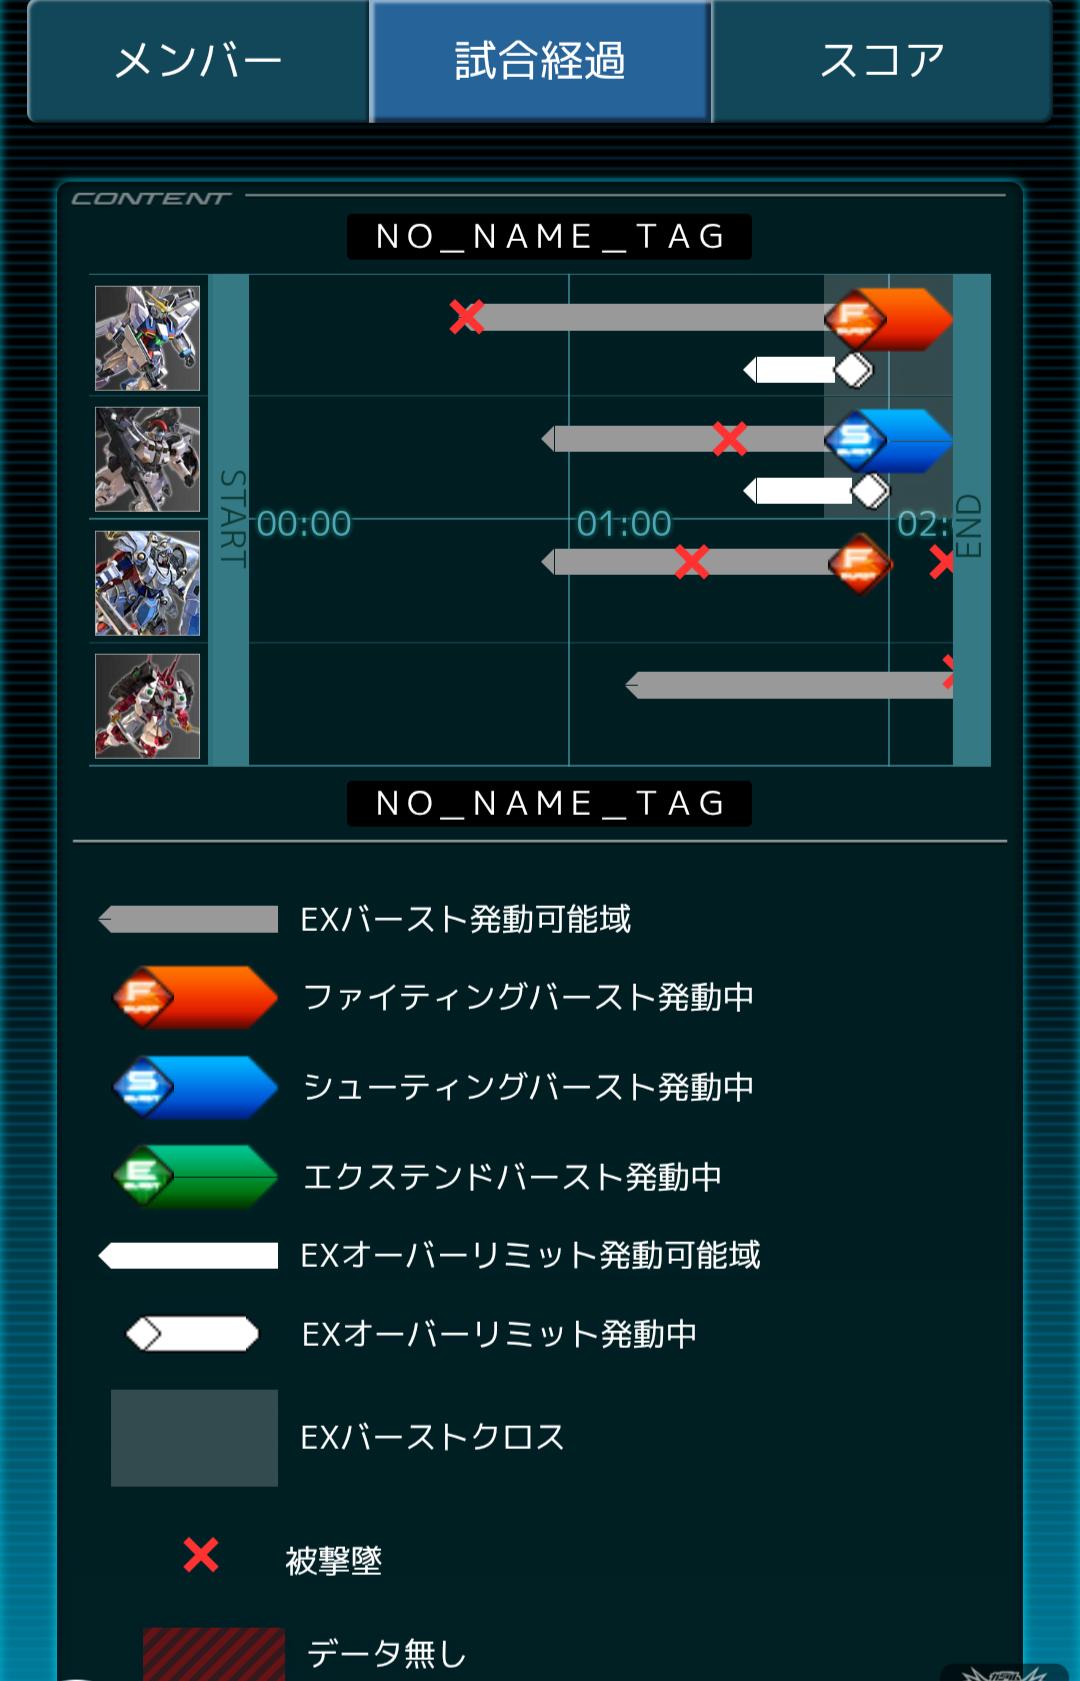
Task: Click first row's white Over Limit diamond icon
Action: coord(853,370)
